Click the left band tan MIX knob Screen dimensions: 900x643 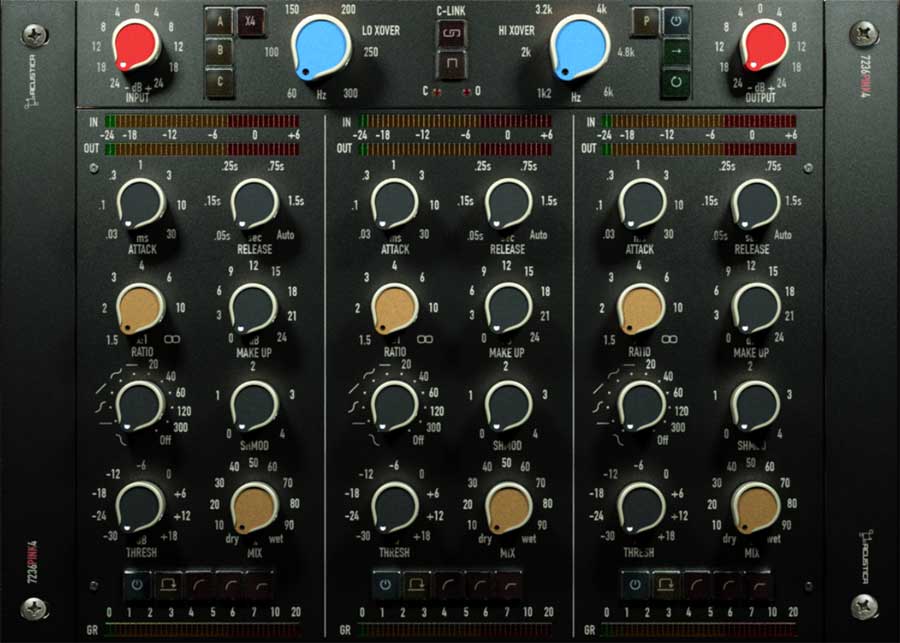(x=254, y=506)
